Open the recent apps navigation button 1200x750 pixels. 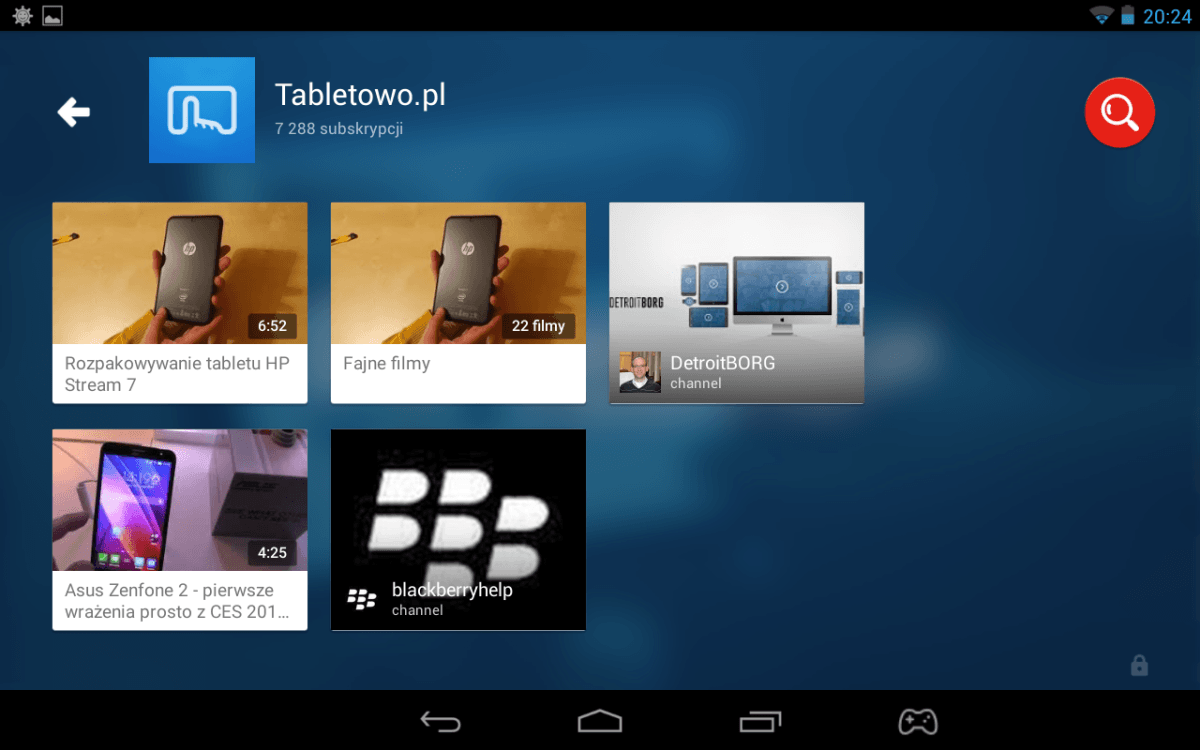point(760,721)
